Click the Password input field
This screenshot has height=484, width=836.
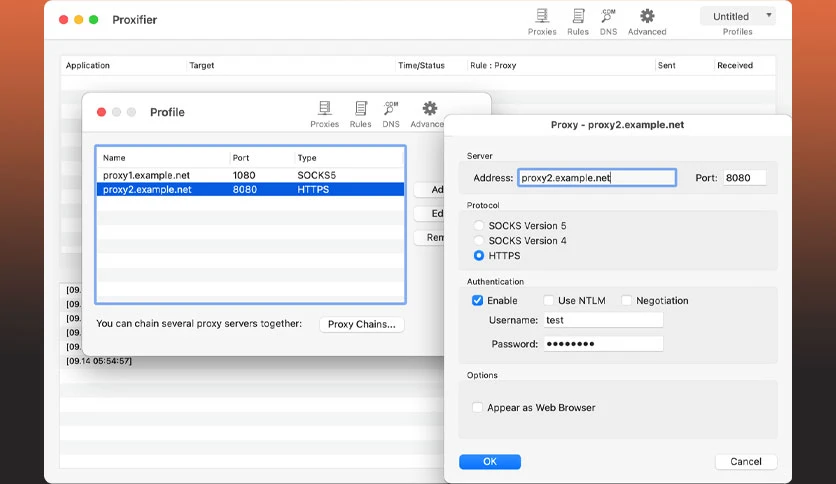(x=603, y=344)
